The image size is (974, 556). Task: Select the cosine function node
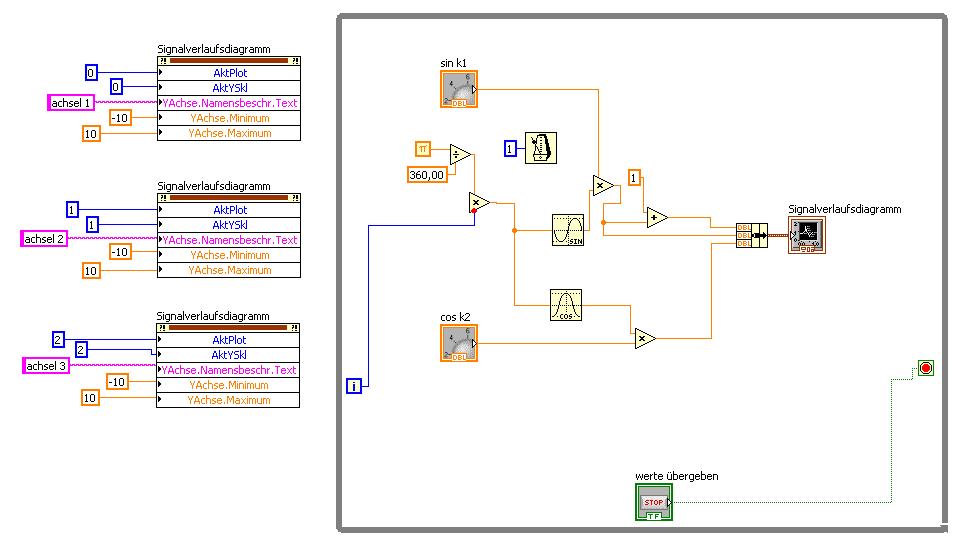pyautogui.click(x=566, y=305)
